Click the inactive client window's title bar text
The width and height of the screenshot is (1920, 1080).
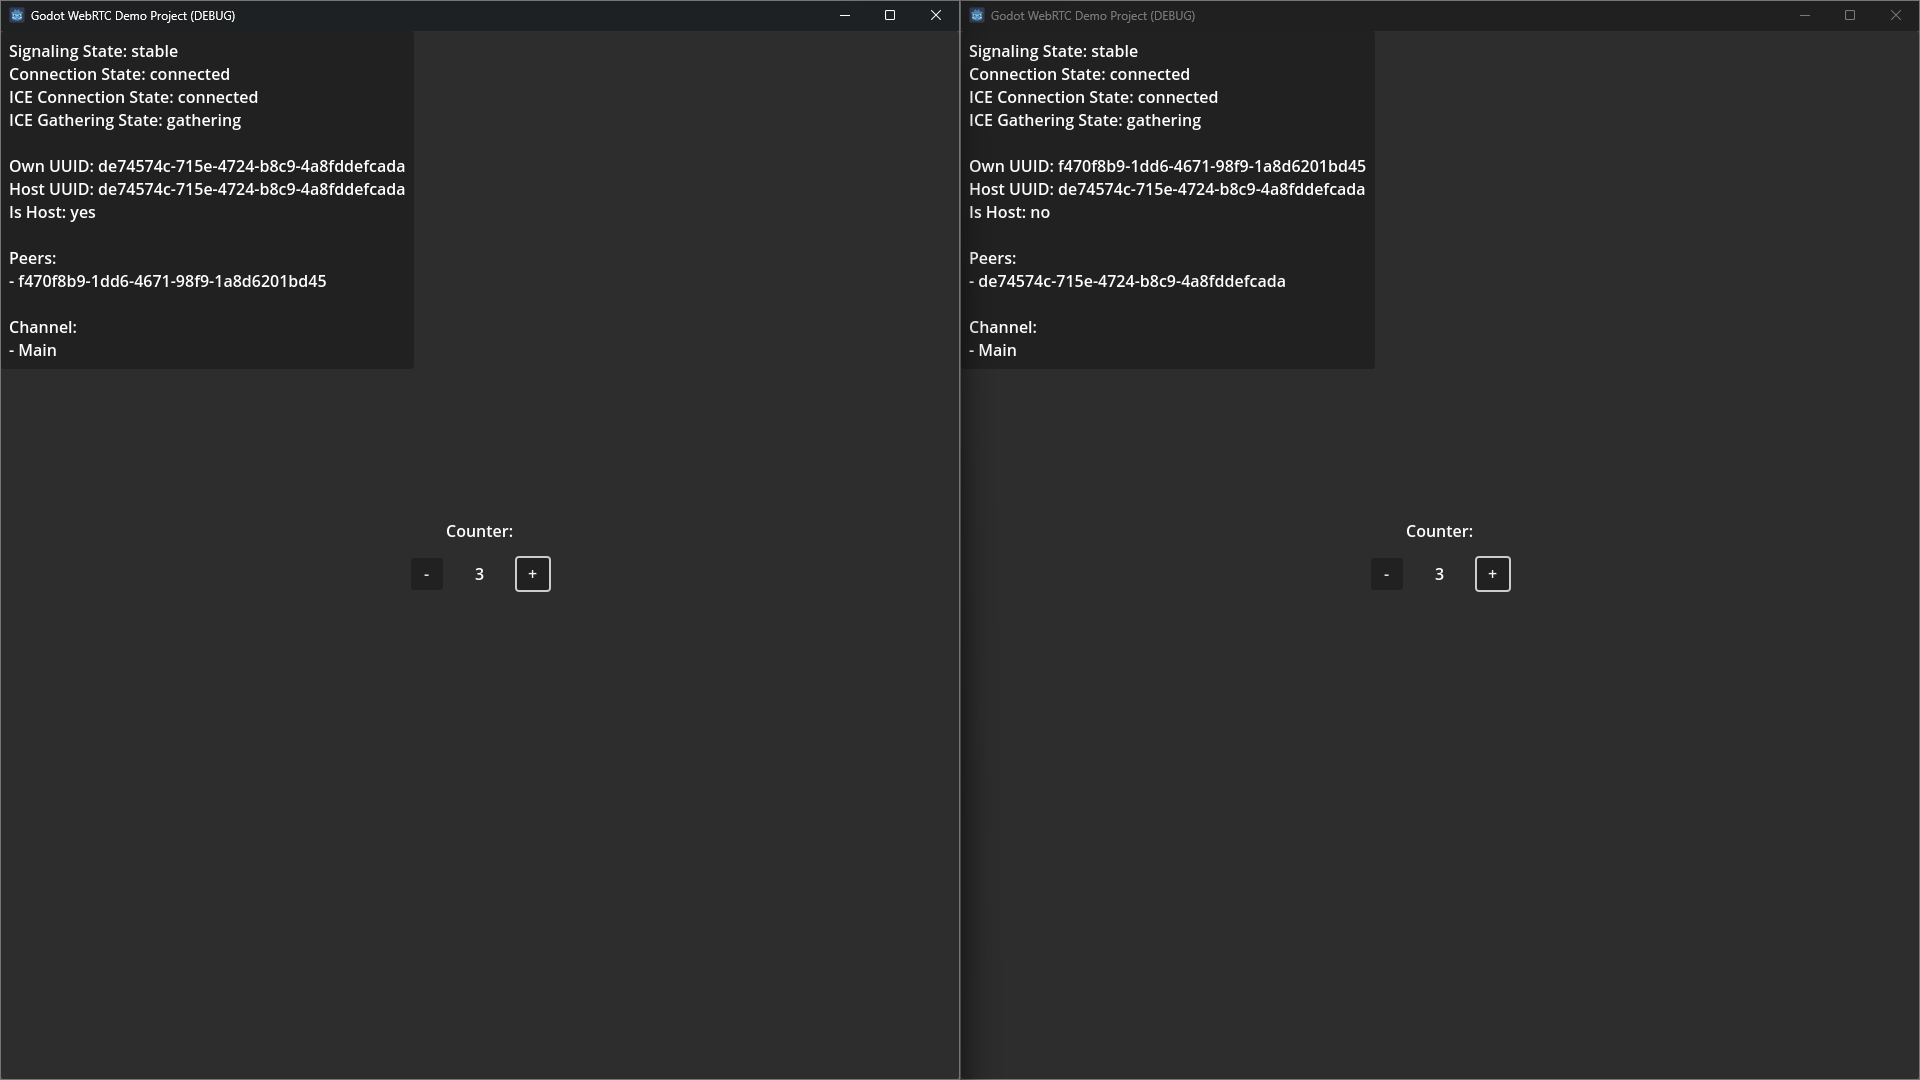[1092, 15]
